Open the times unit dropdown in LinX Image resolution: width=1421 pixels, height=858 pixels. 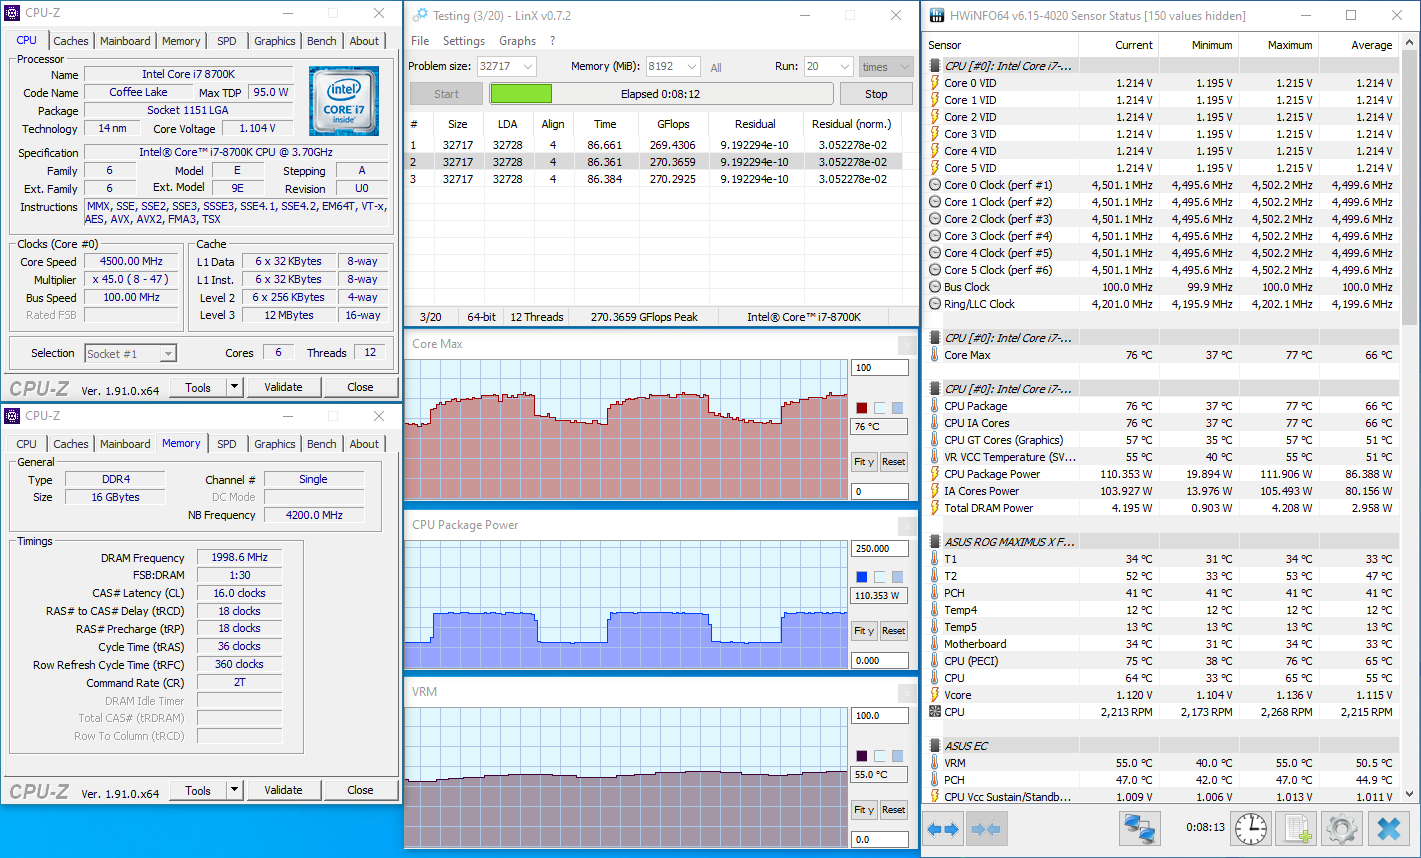[885, 67]
